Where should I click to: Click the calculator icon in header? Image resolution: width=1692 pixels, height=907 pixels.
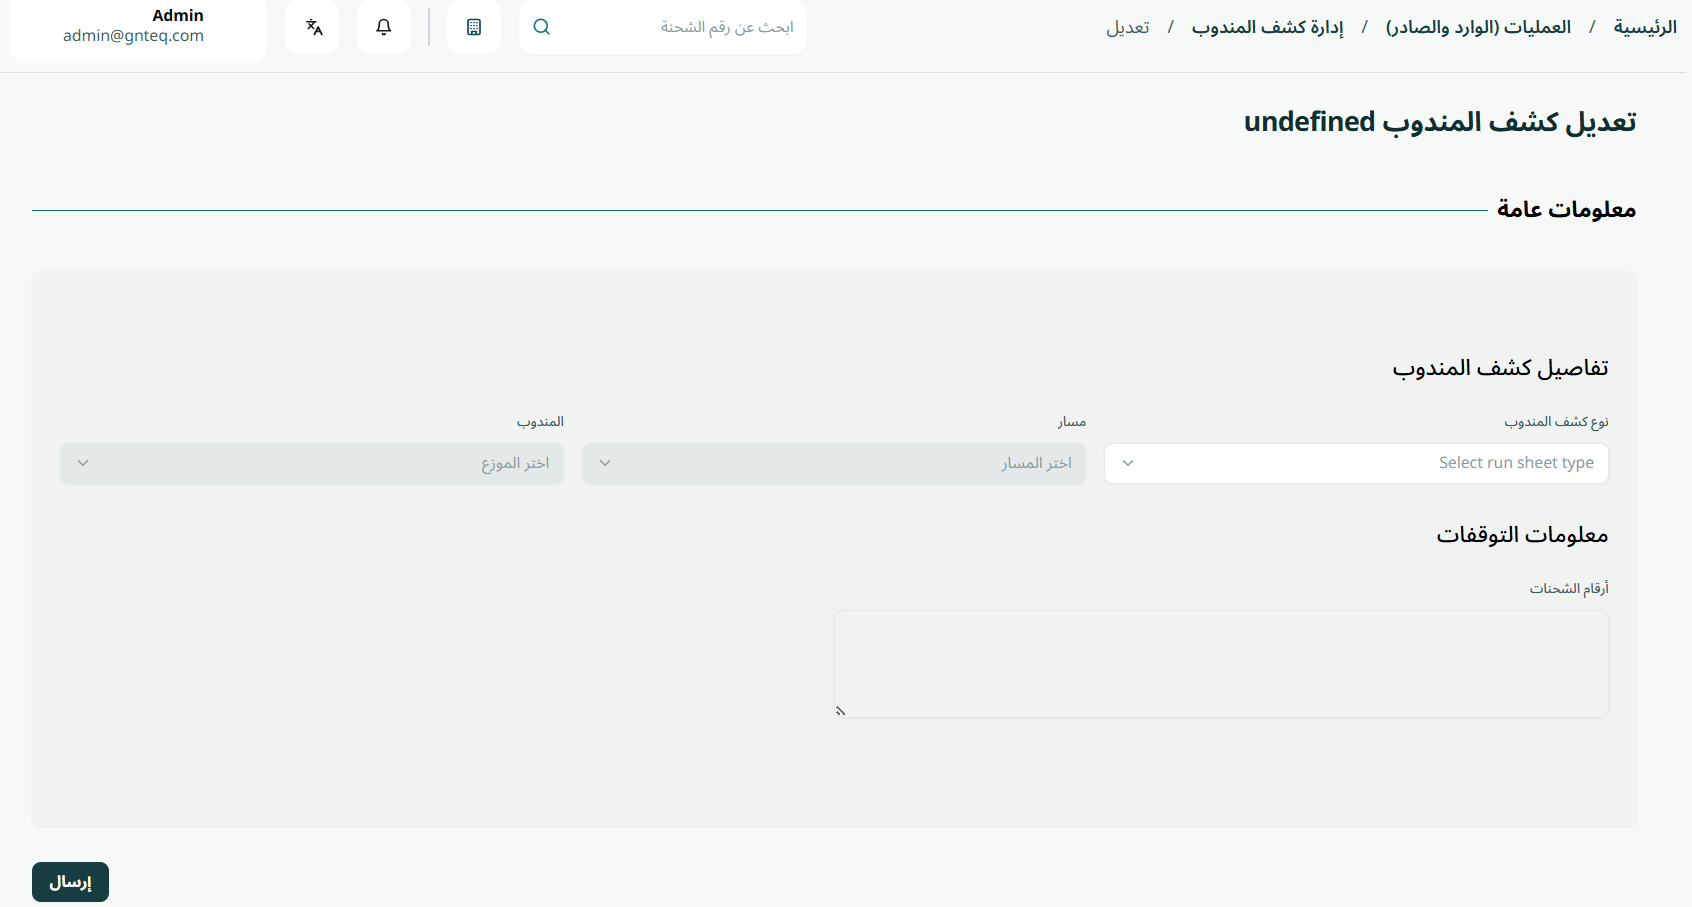click(x=474, y=27)
